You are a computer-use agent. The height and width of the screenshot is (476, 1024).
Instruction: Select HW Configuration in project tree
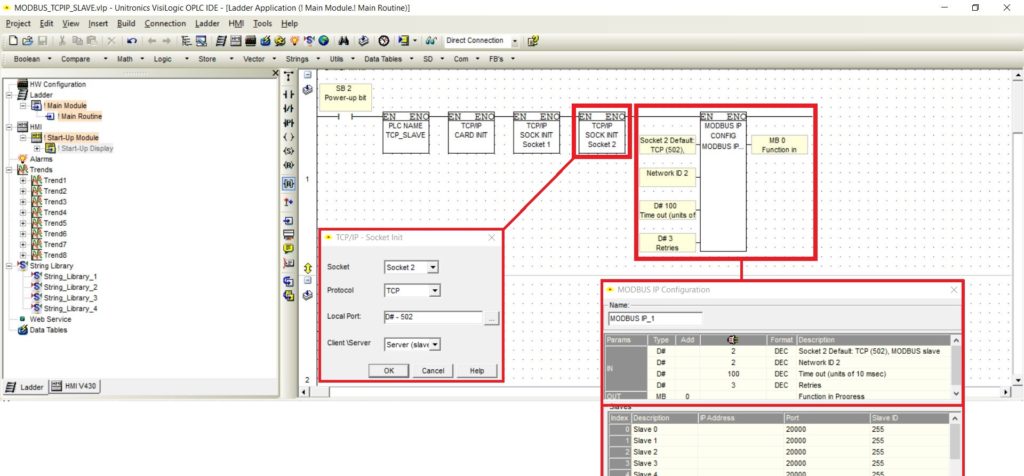(x=57, y=84)
